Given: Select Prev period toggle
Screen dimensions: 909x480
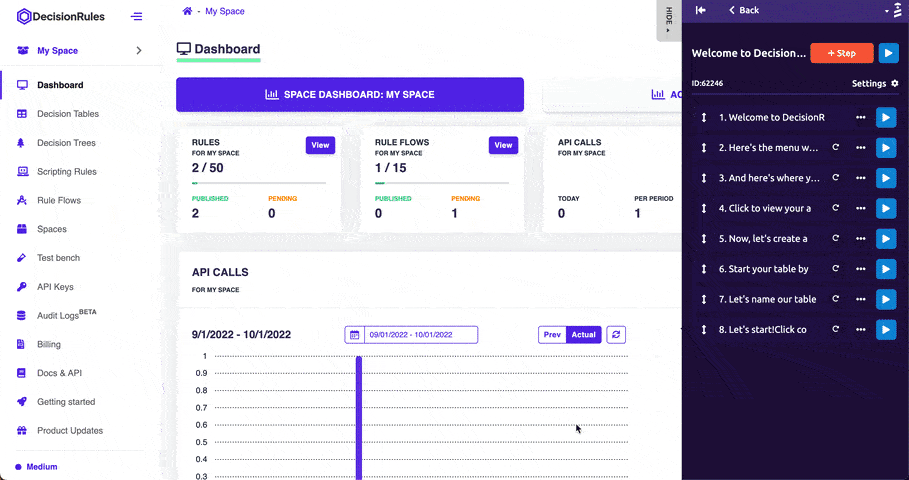Looking at the screenshot, I should coord(552,334).
